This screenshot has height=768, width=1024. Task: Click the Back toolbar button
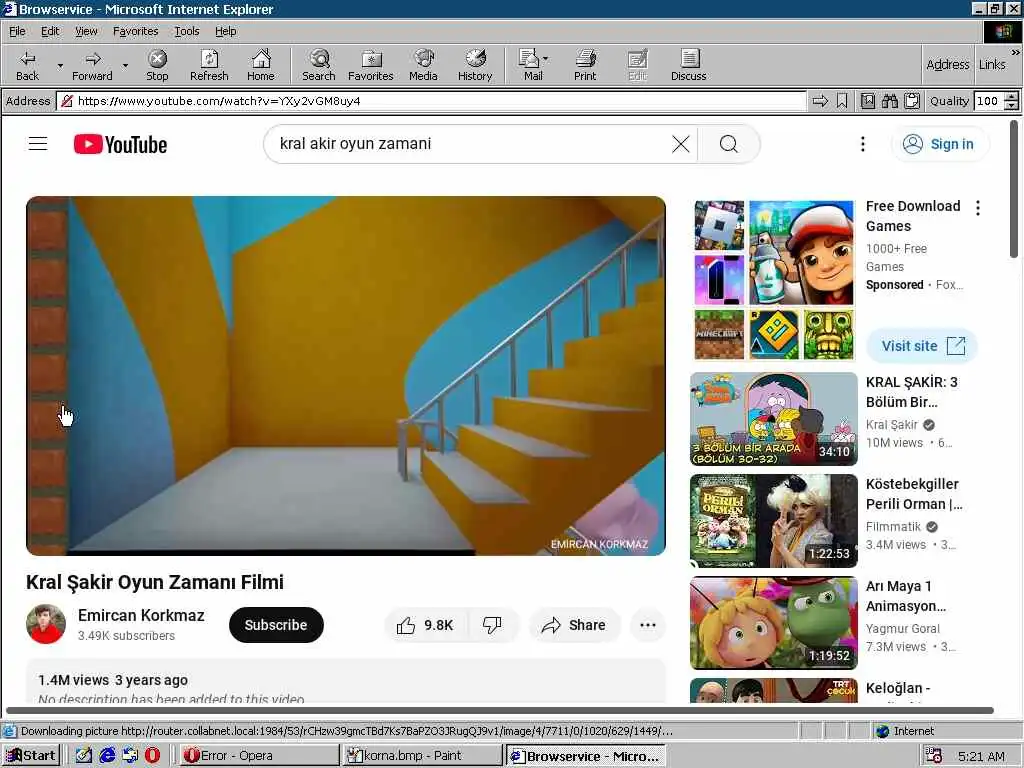point(27,65)
